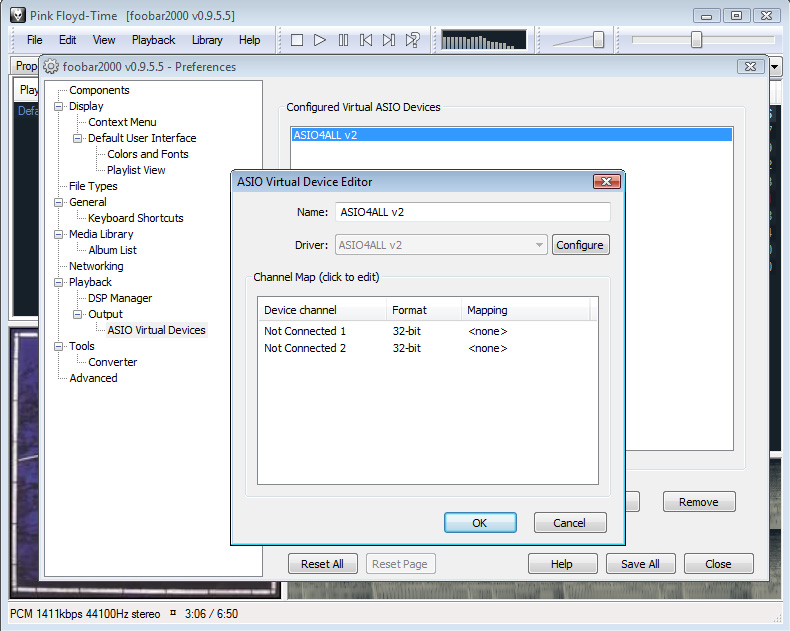The image size is (790, 631).
Task: Click Mapping <none> for Not Connected 2
Action: pyautogui.click(x=487, y=348)
